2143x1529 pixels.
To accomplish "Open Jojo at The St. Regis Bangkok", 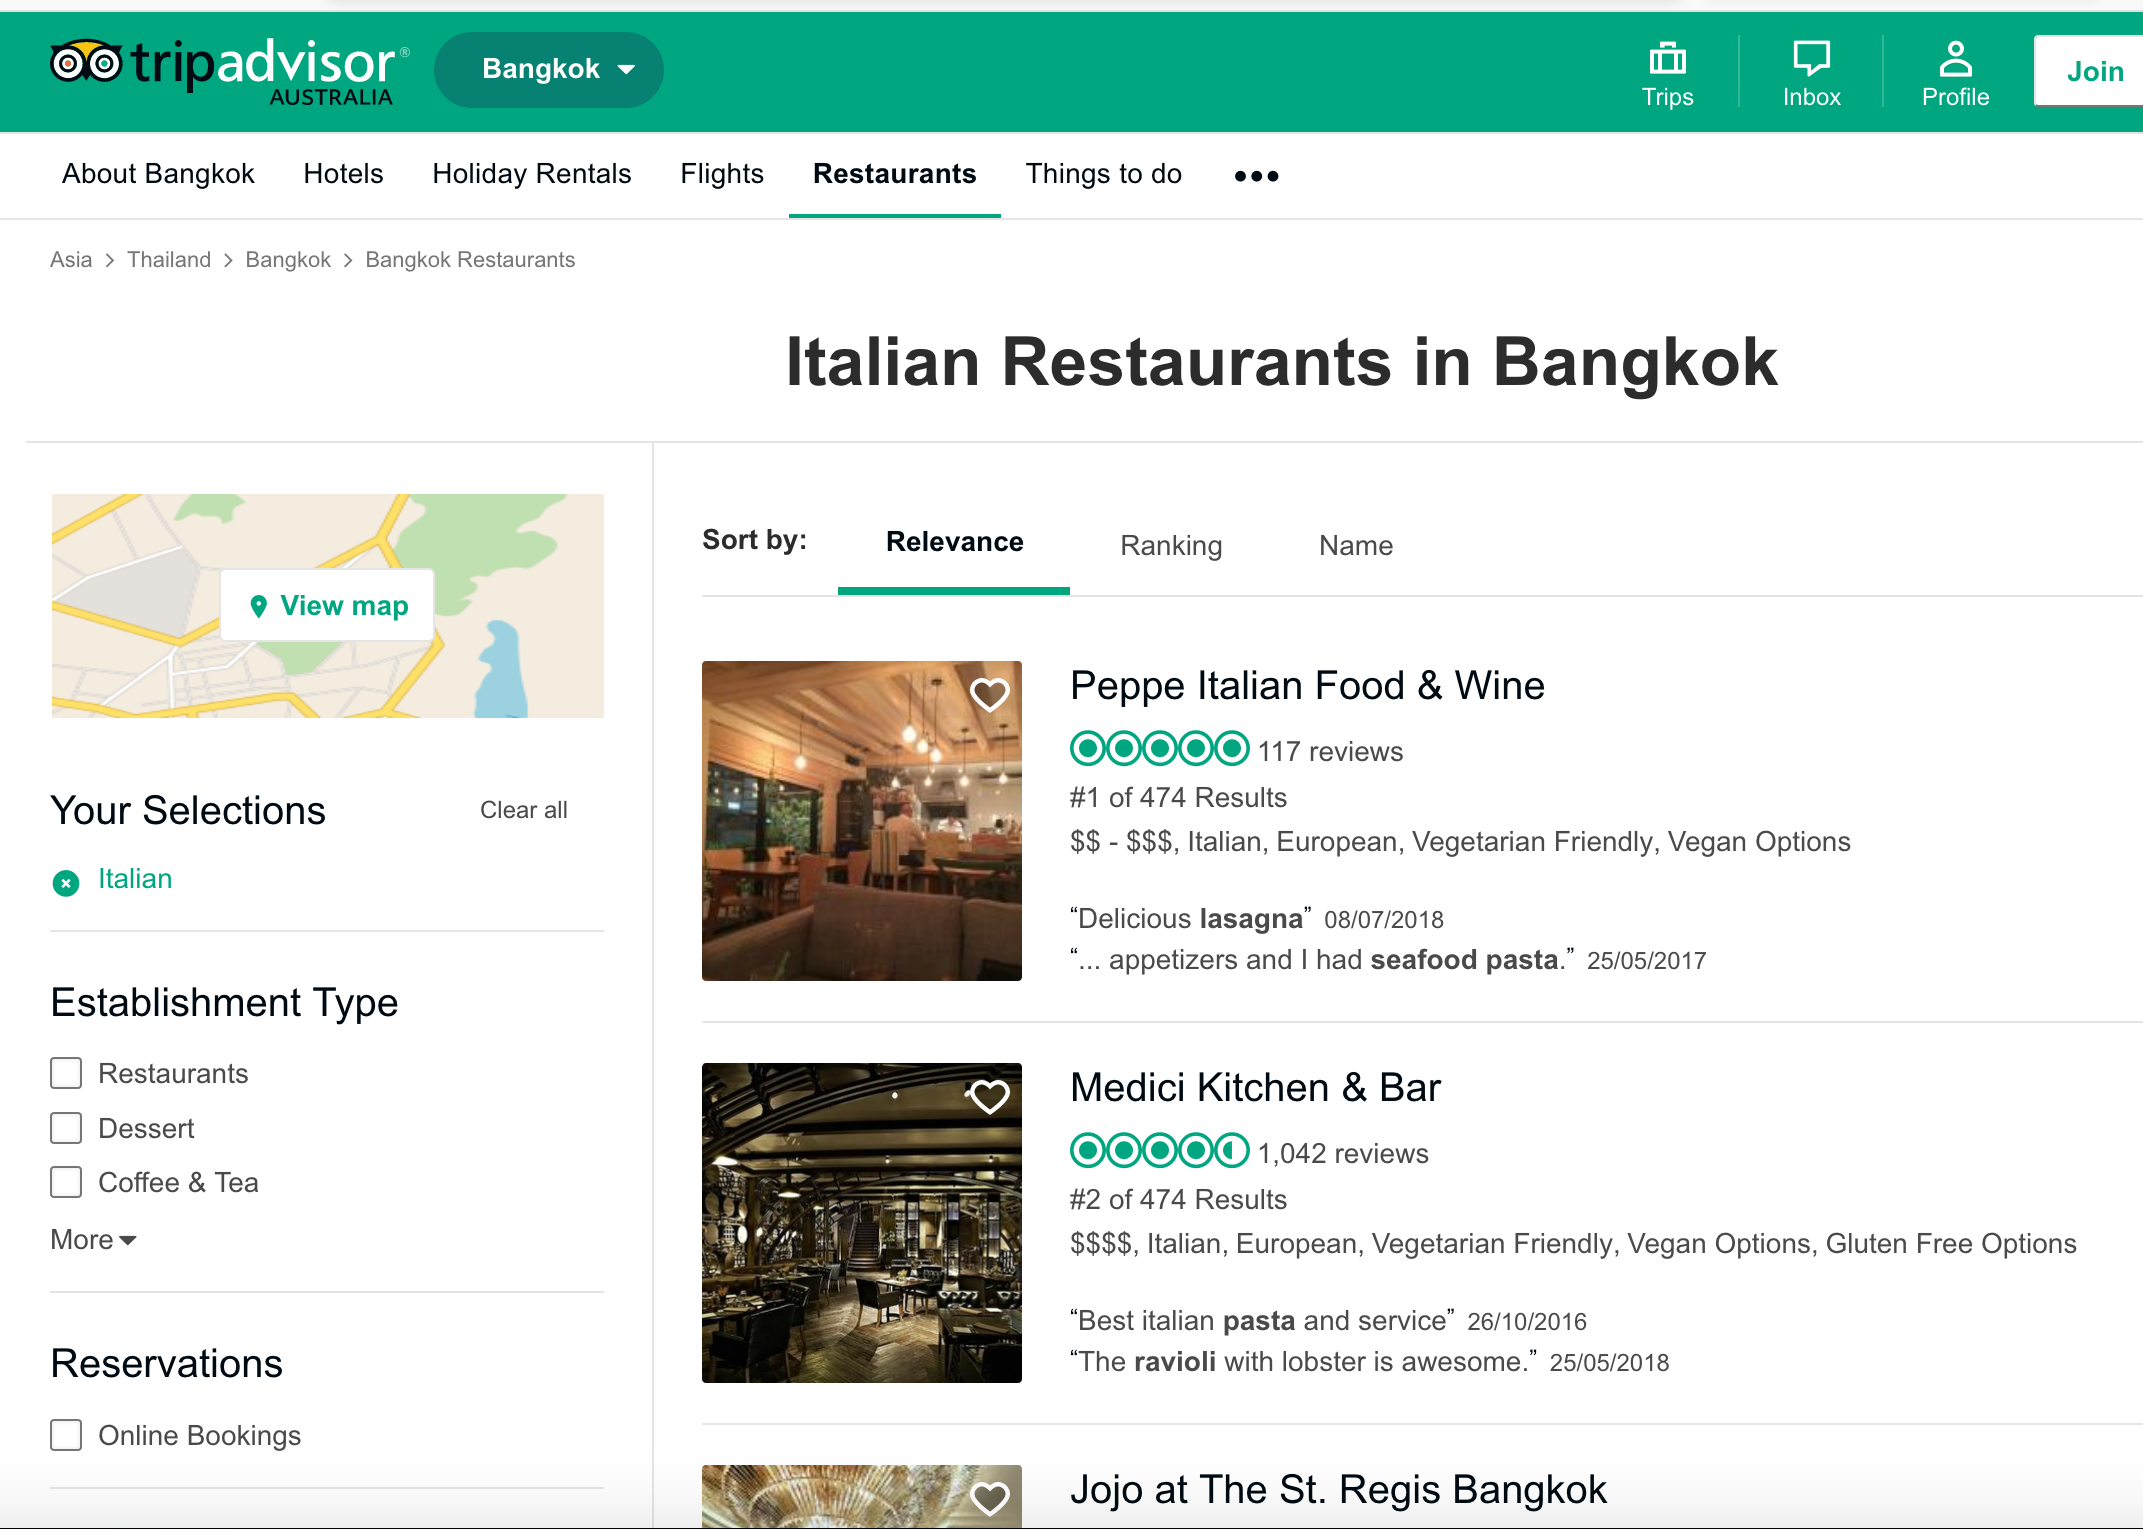I will tap(1338, 1490).
